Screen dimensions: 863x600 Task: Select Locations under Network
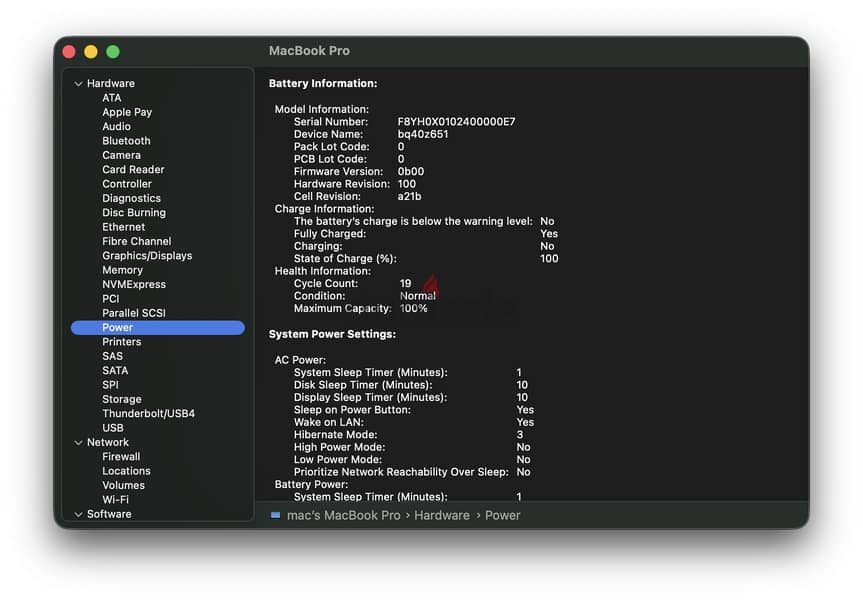click(126, 471)
